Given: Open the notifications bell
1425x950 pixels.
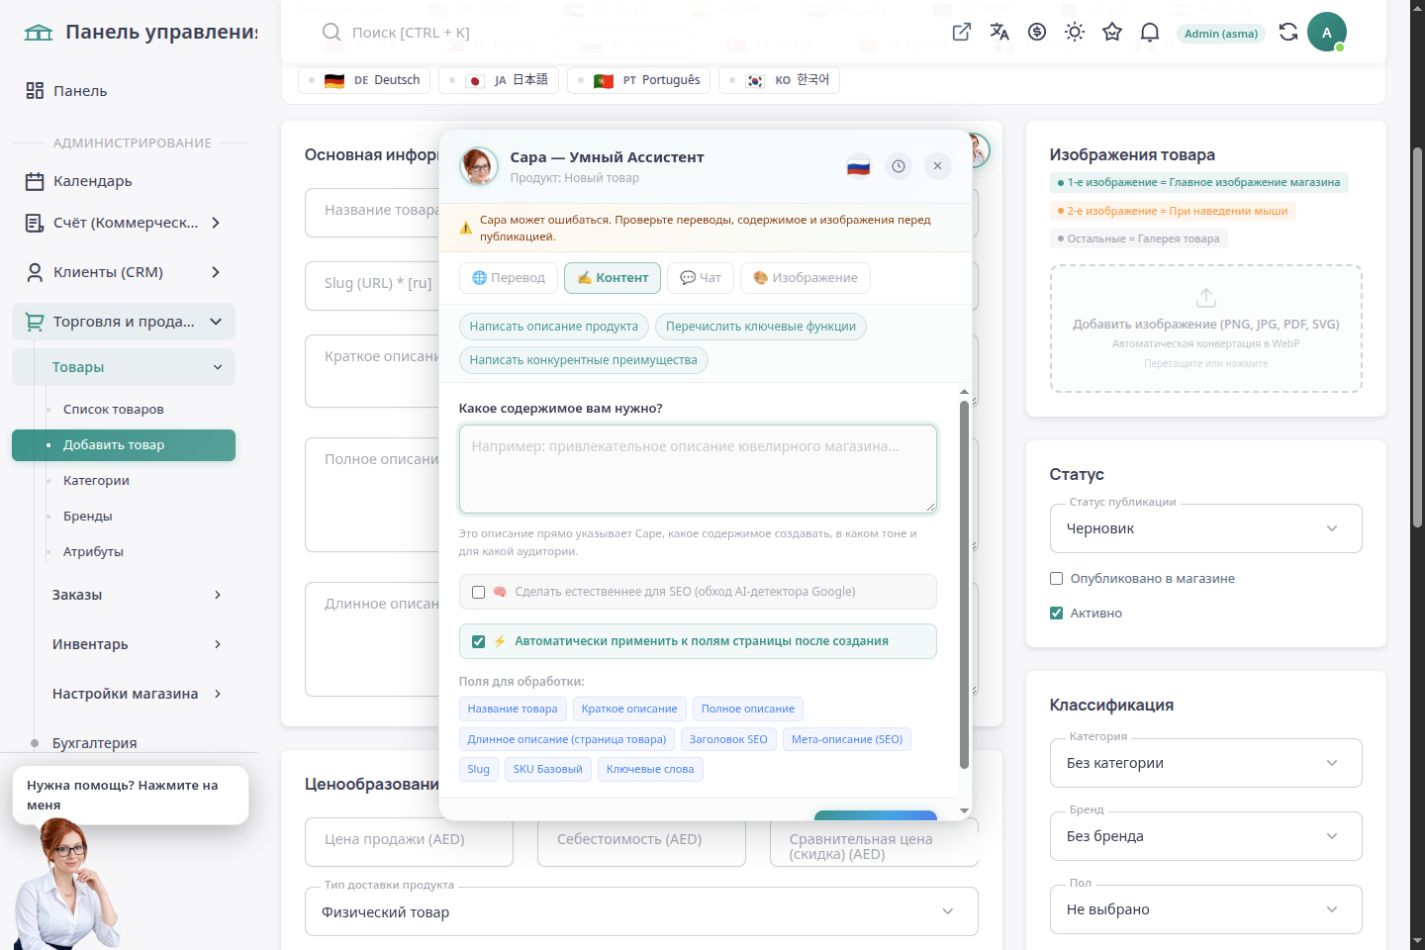Looking at the screenshot, I should point(1150,32).
